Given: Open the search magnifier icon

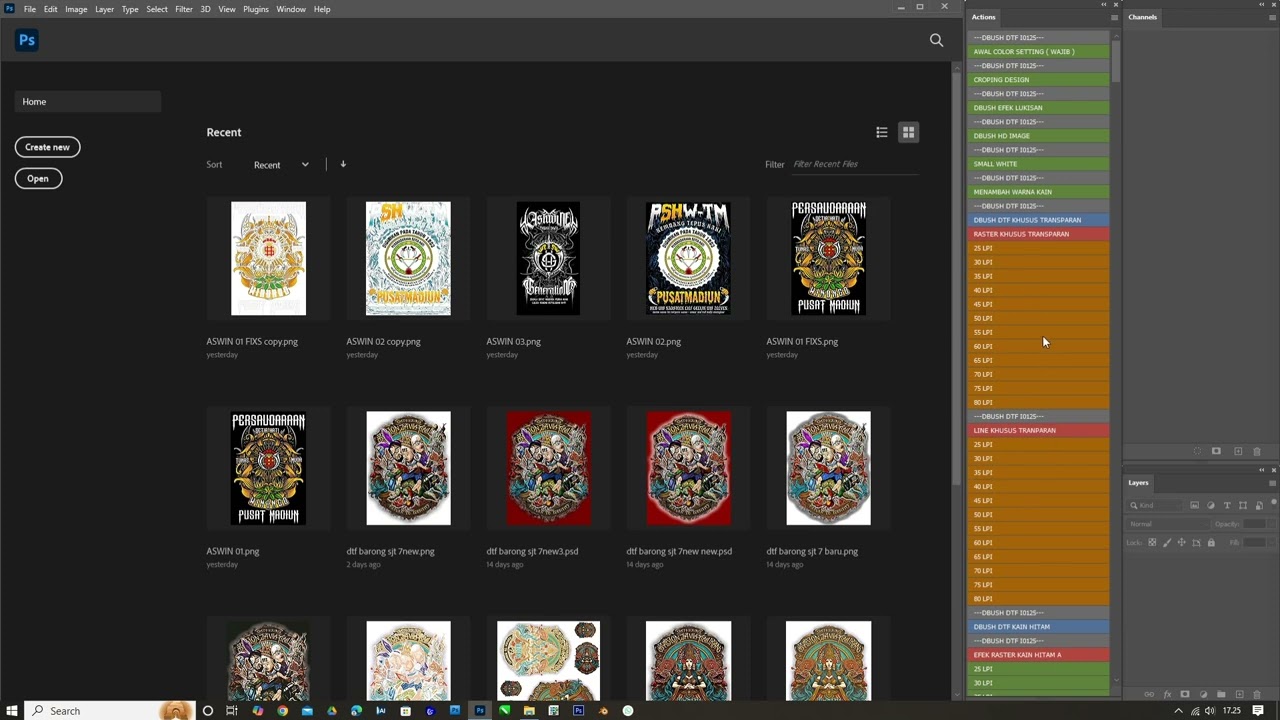Looking at the screenshot, I should tap(936, 40).
